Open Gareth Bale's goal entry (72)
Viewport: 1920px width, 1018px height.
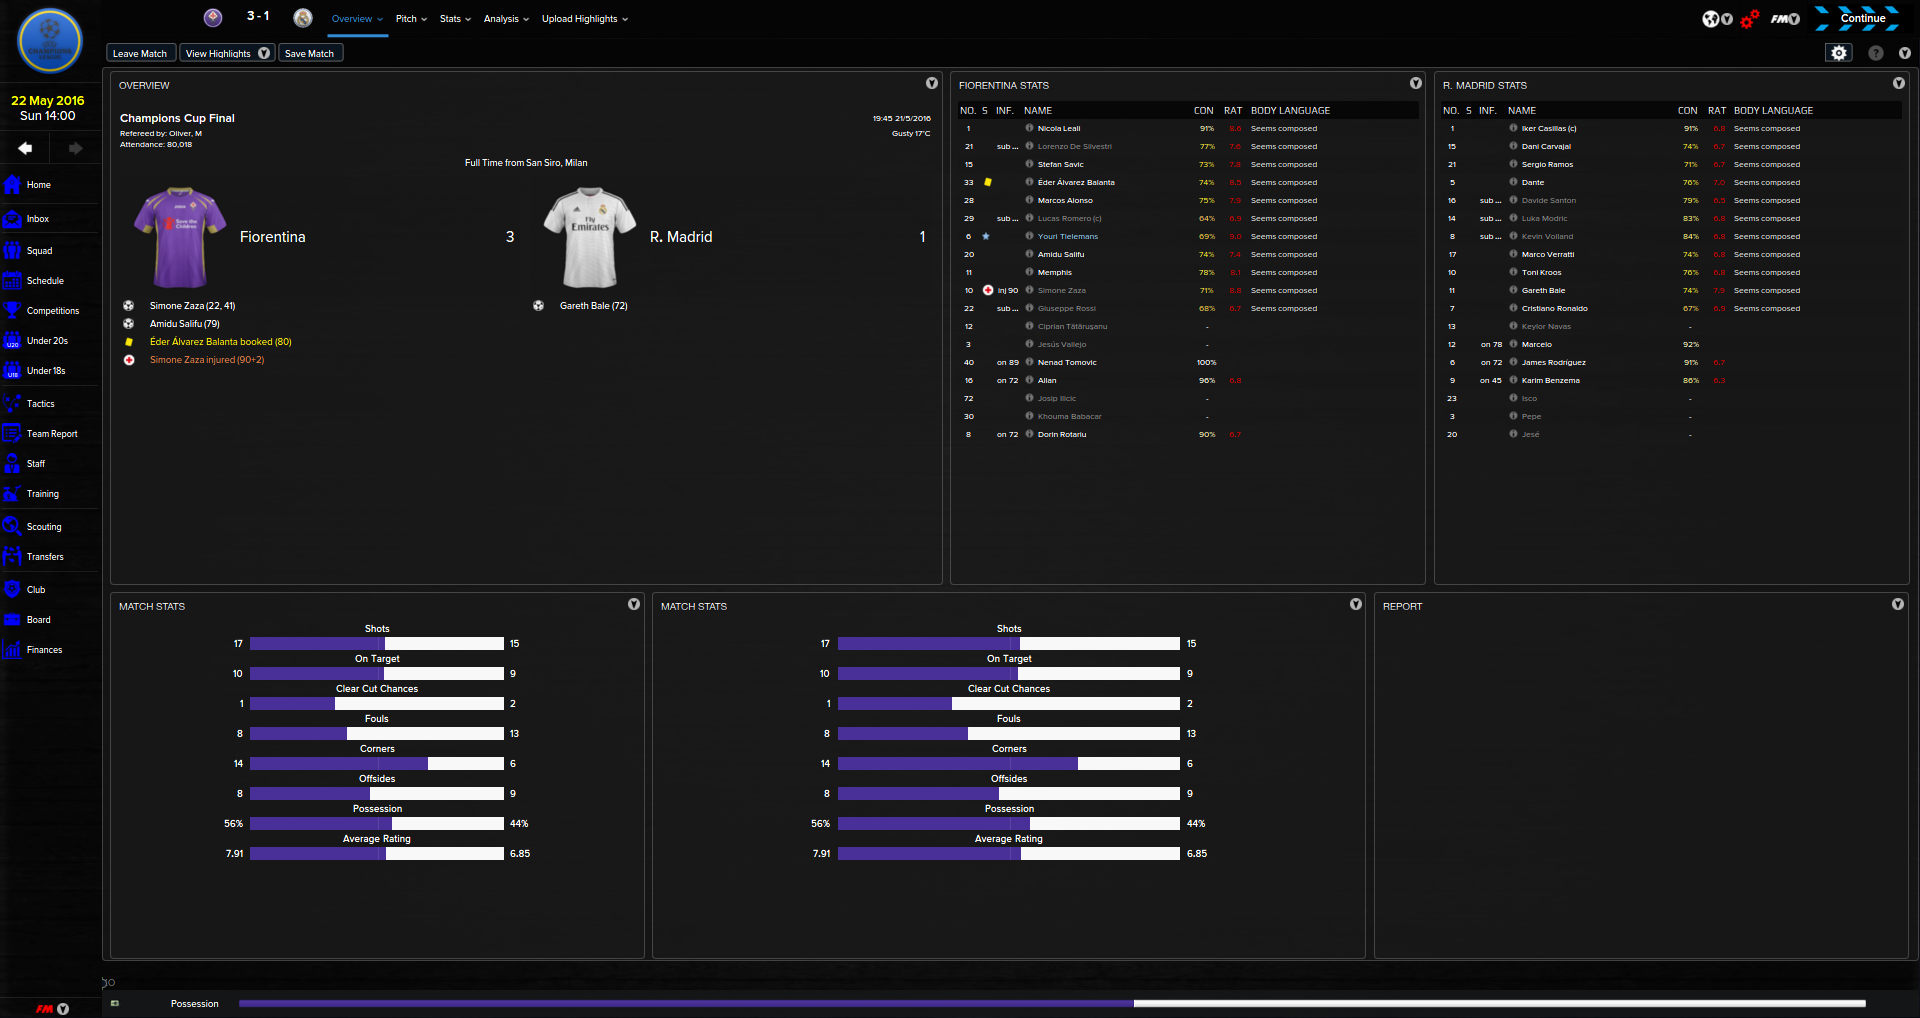(x=593, y=306)
